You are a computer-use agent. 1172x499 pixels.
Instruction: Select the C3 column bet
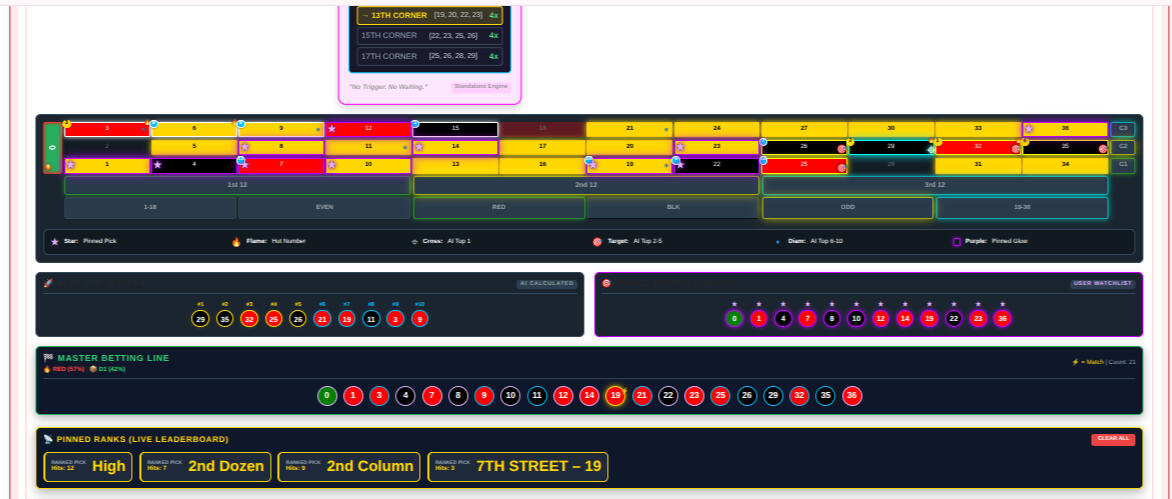point(1122,129)
